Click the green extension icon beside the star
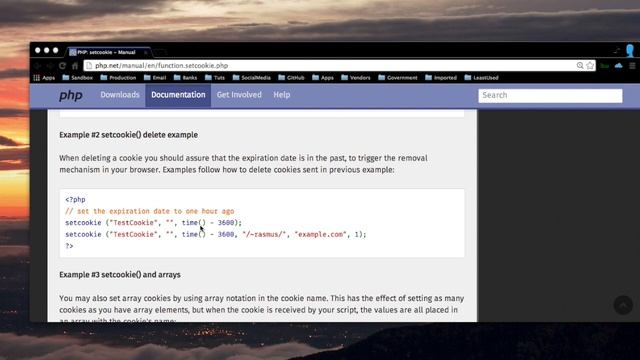The image size is (640, 360). [x=605, y=66]
